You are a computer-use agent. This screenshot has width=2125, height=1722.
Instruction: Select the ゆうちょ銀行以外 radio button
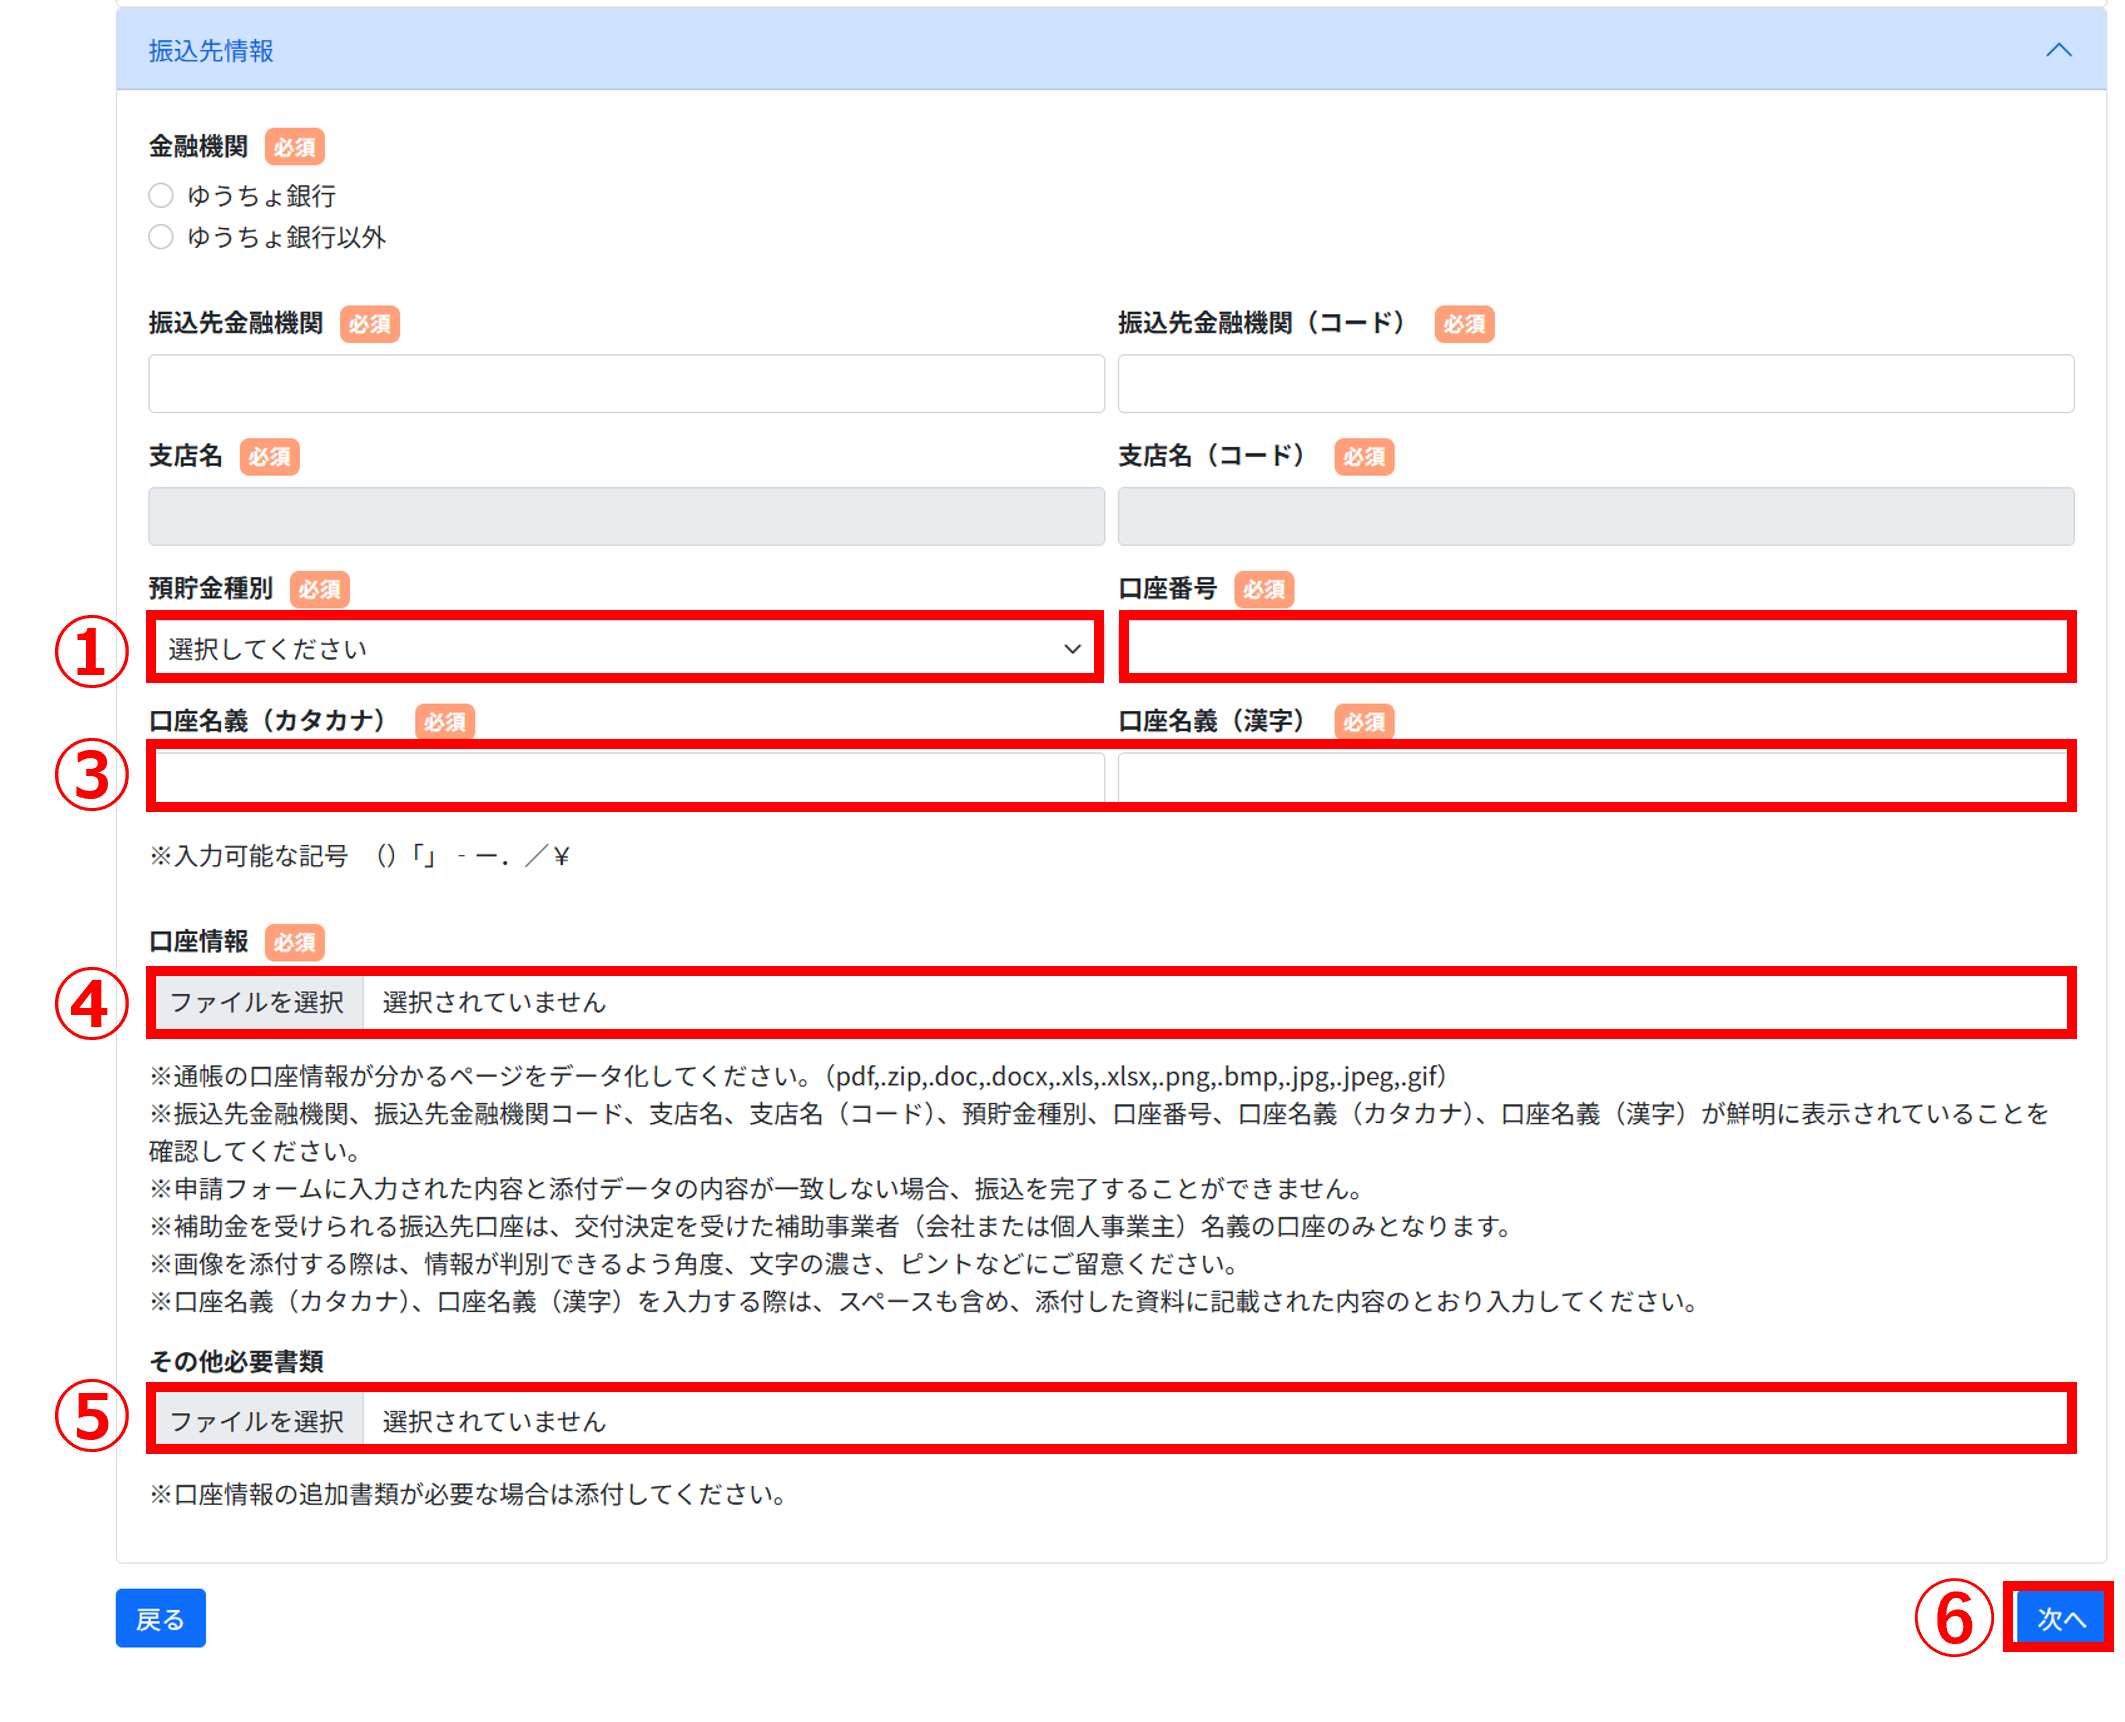tap(161, 237)
